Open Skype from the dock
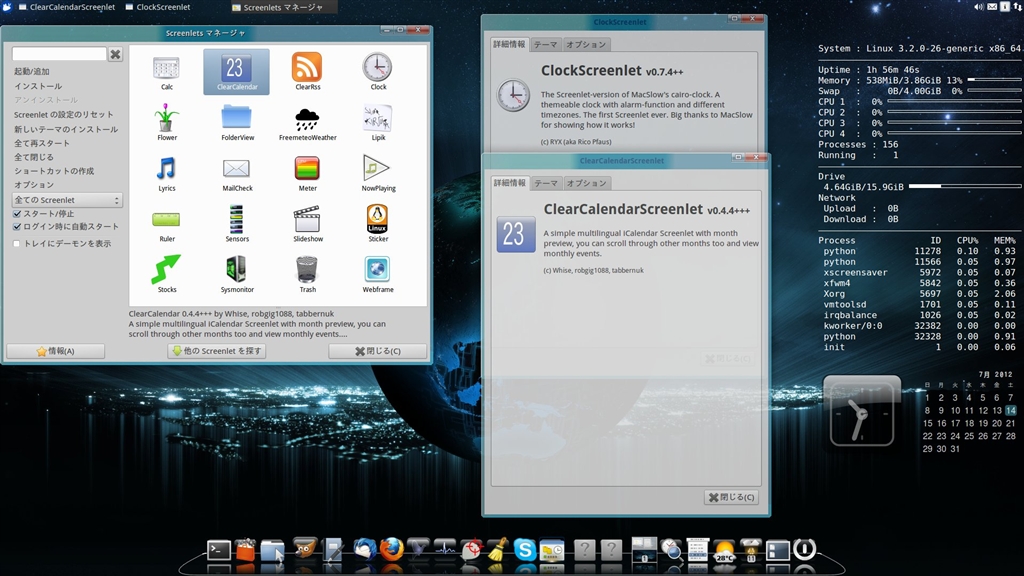1024x576 pixels. (524, 548)
